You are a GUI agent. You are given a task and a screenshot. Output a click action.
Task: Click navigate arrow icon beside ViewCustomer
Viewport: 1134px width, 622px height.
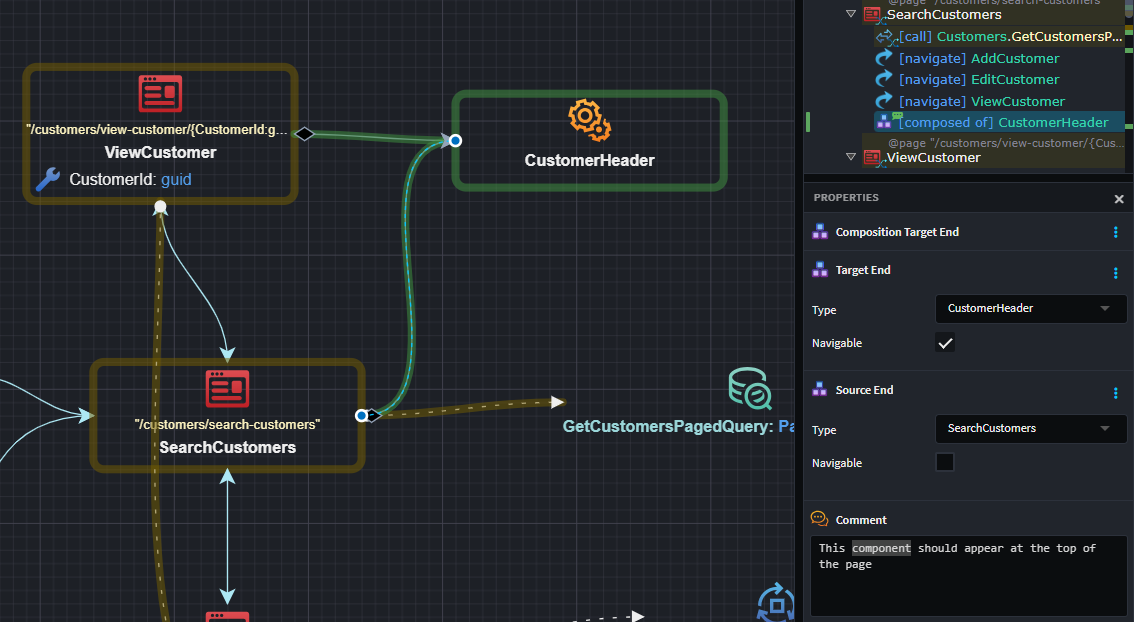pyautogui.click(x=884, y=101)
